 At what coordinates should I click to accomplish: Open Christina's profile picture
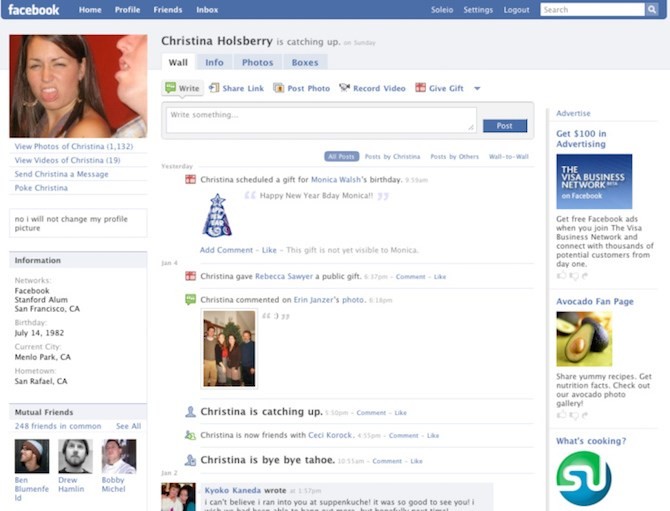[x=78, y=86]
